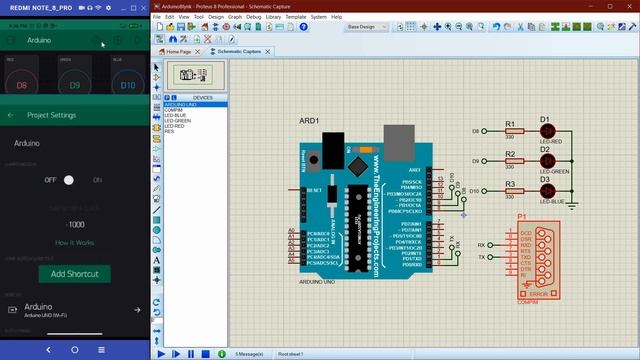Click the Undo arrow icon

click(496, 27)
